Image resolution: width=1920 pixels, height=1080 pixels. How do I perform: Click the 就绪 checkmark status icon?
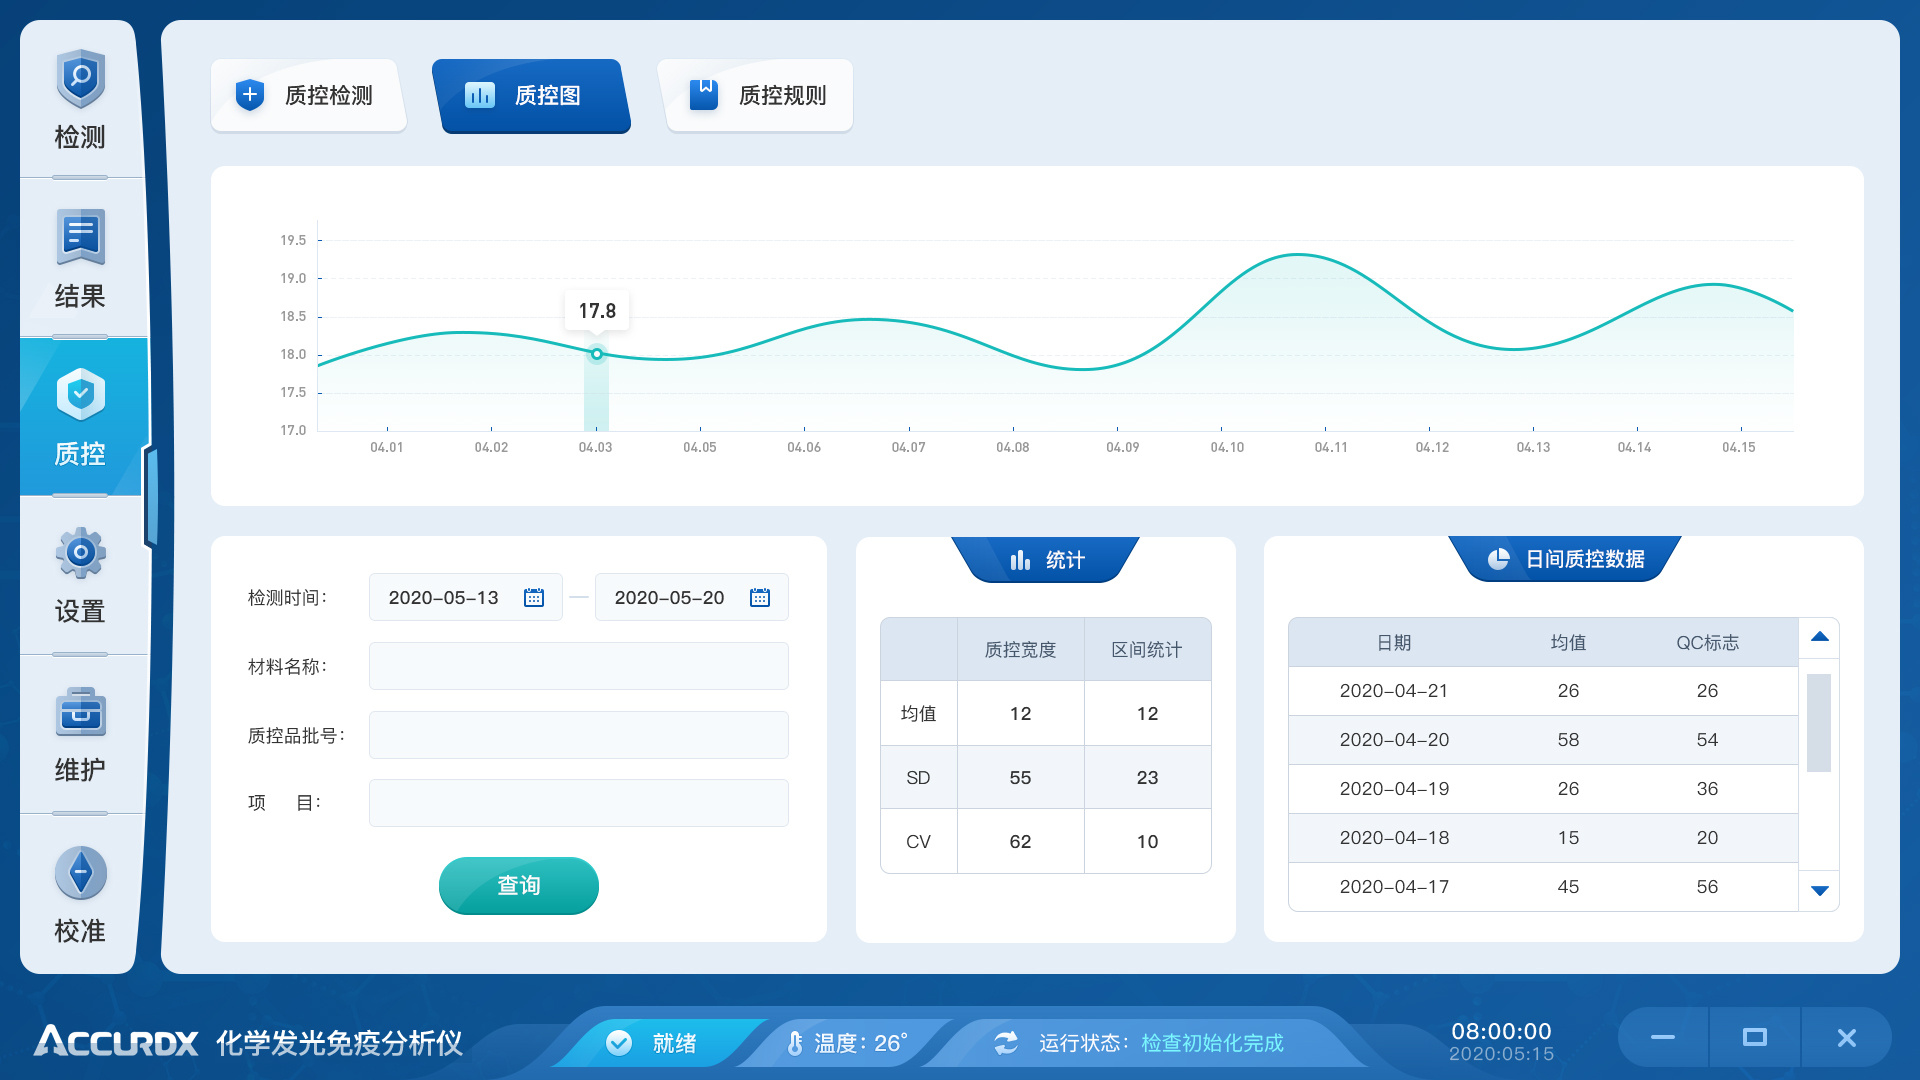[x=619, y=1043]
